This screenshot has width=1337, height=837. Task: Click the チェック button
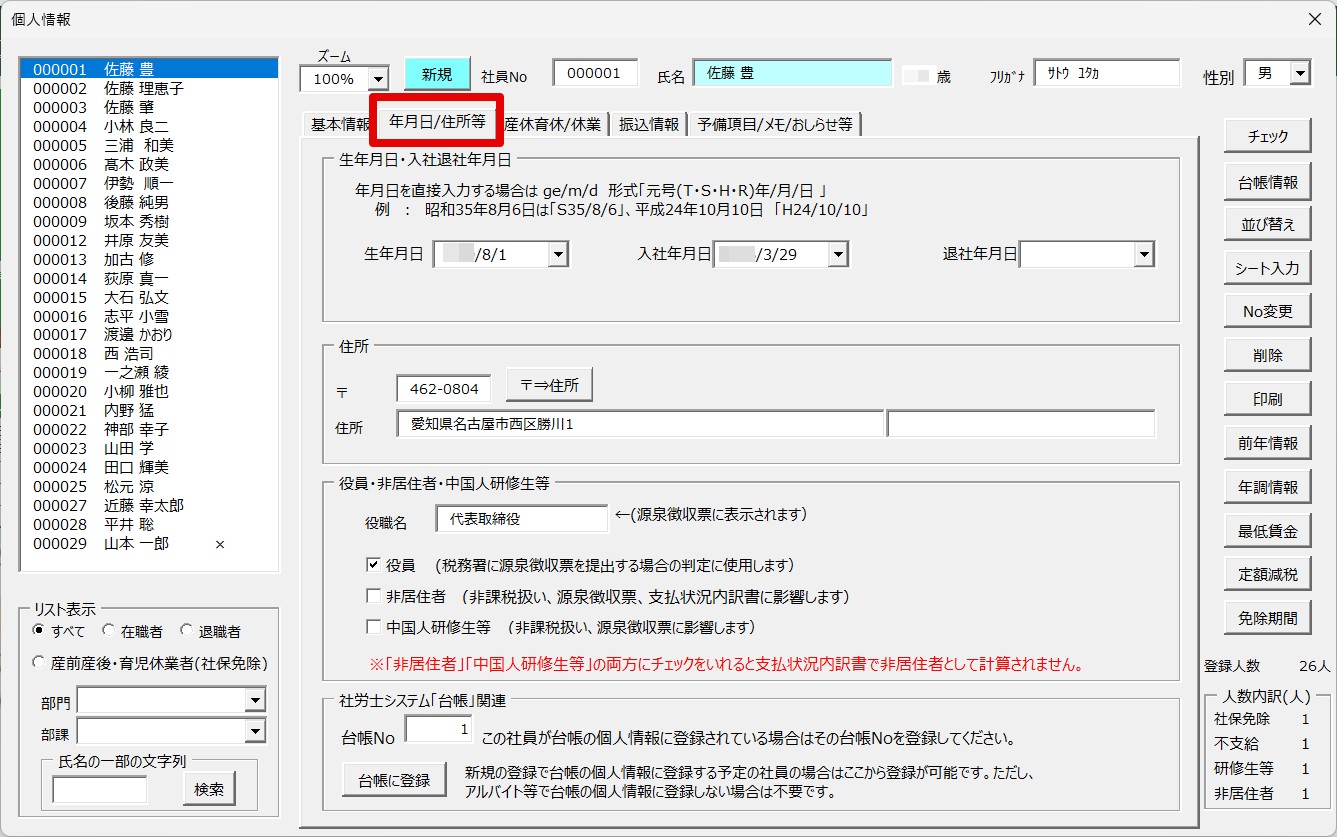point(1267,137)
